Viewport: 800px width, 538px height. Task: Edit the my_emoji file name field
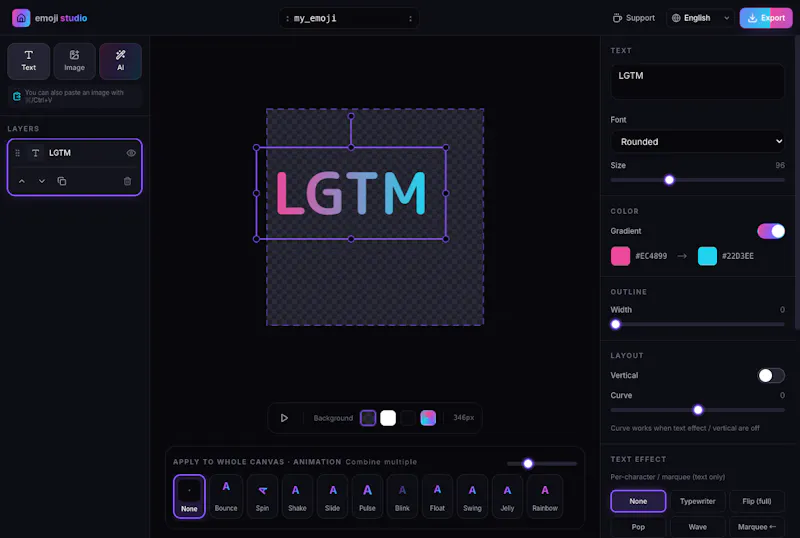point(349,18)
